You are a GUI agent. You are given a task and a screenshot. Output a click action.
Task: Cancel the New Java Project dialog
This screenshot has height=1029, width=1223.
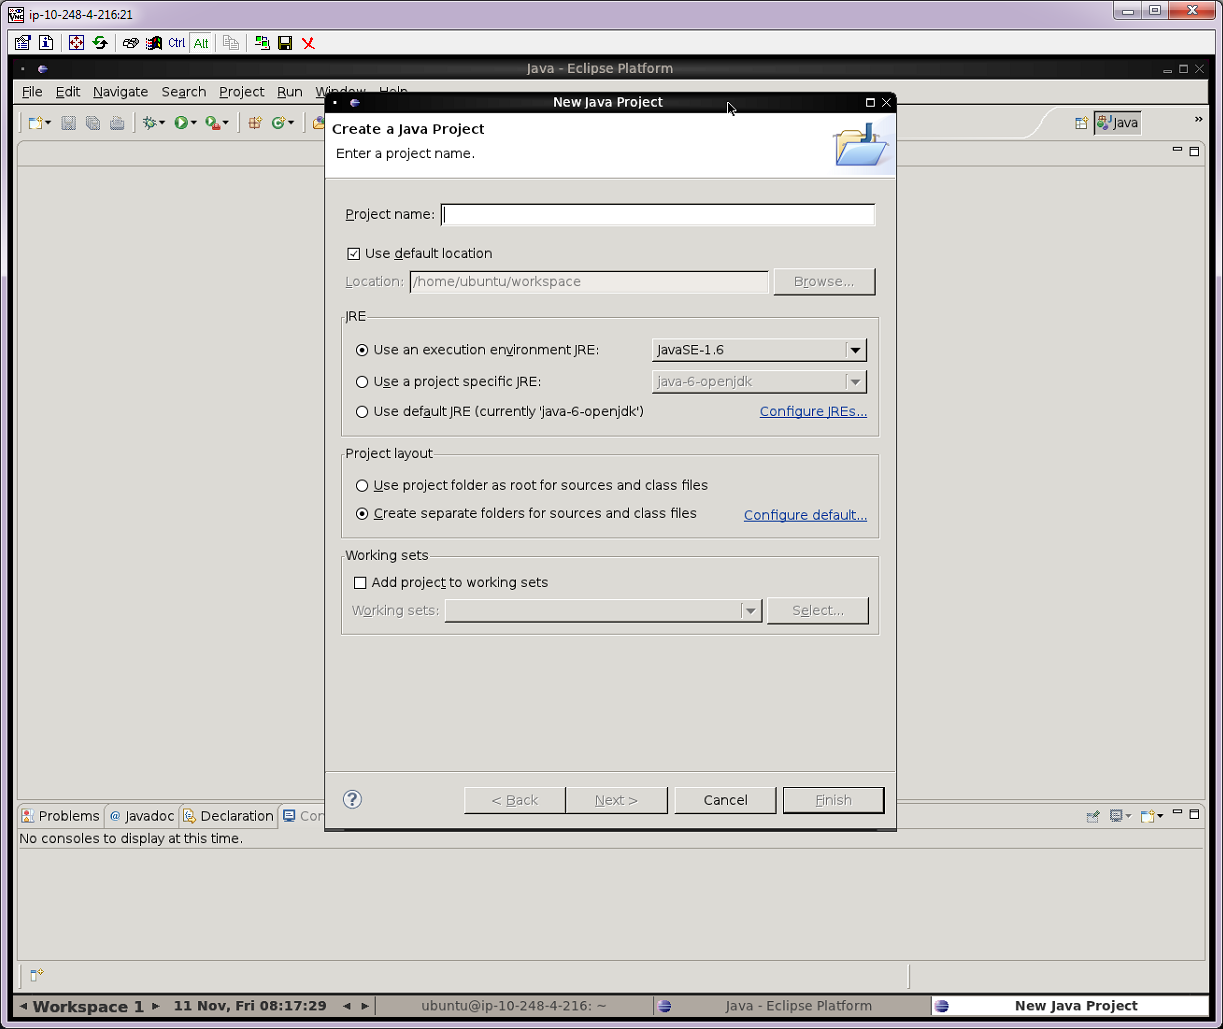725,800
